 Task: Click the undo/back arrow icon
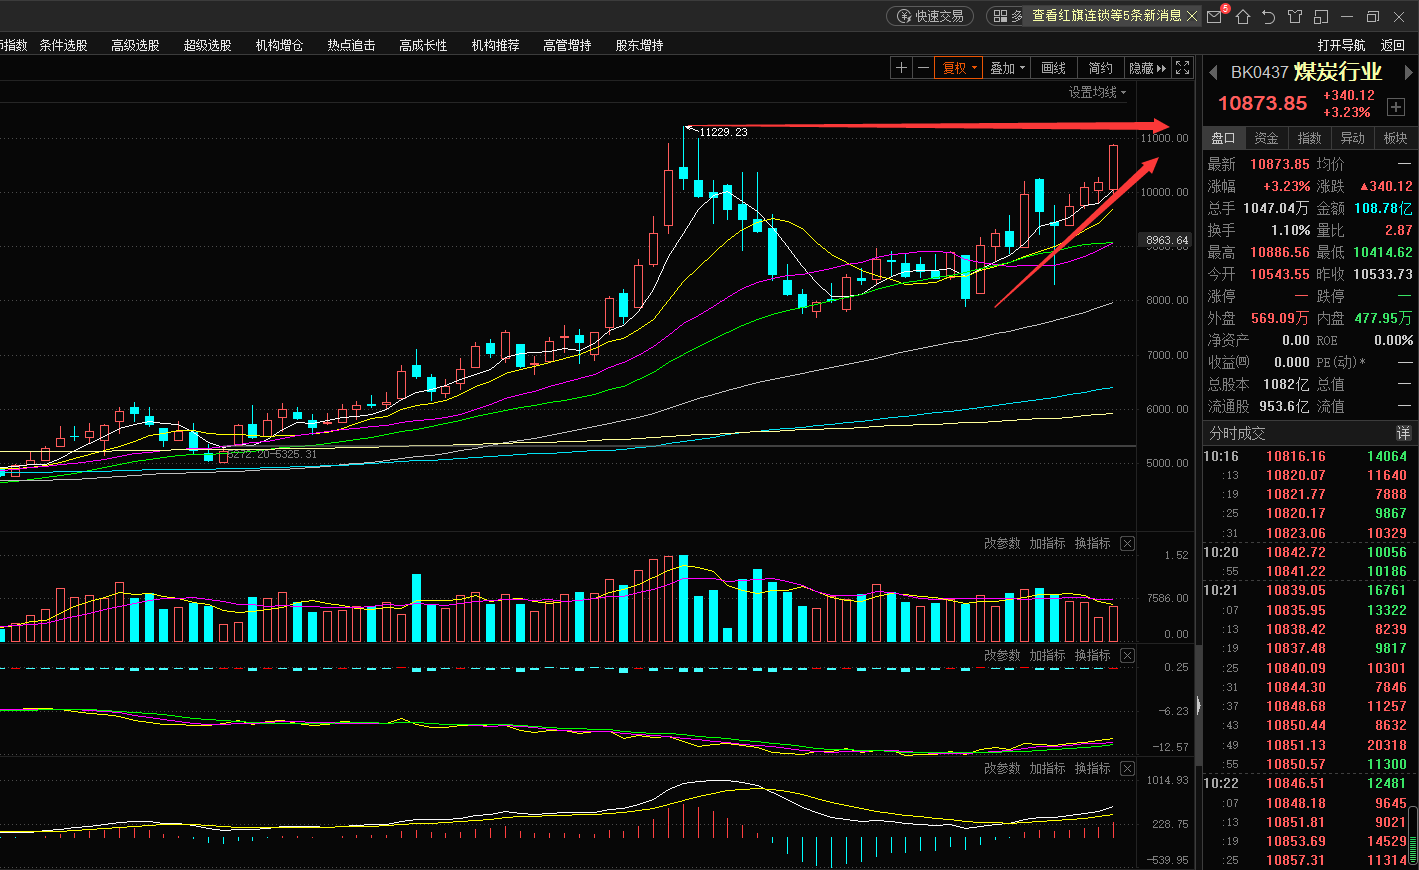click(x=1269, y=16)
